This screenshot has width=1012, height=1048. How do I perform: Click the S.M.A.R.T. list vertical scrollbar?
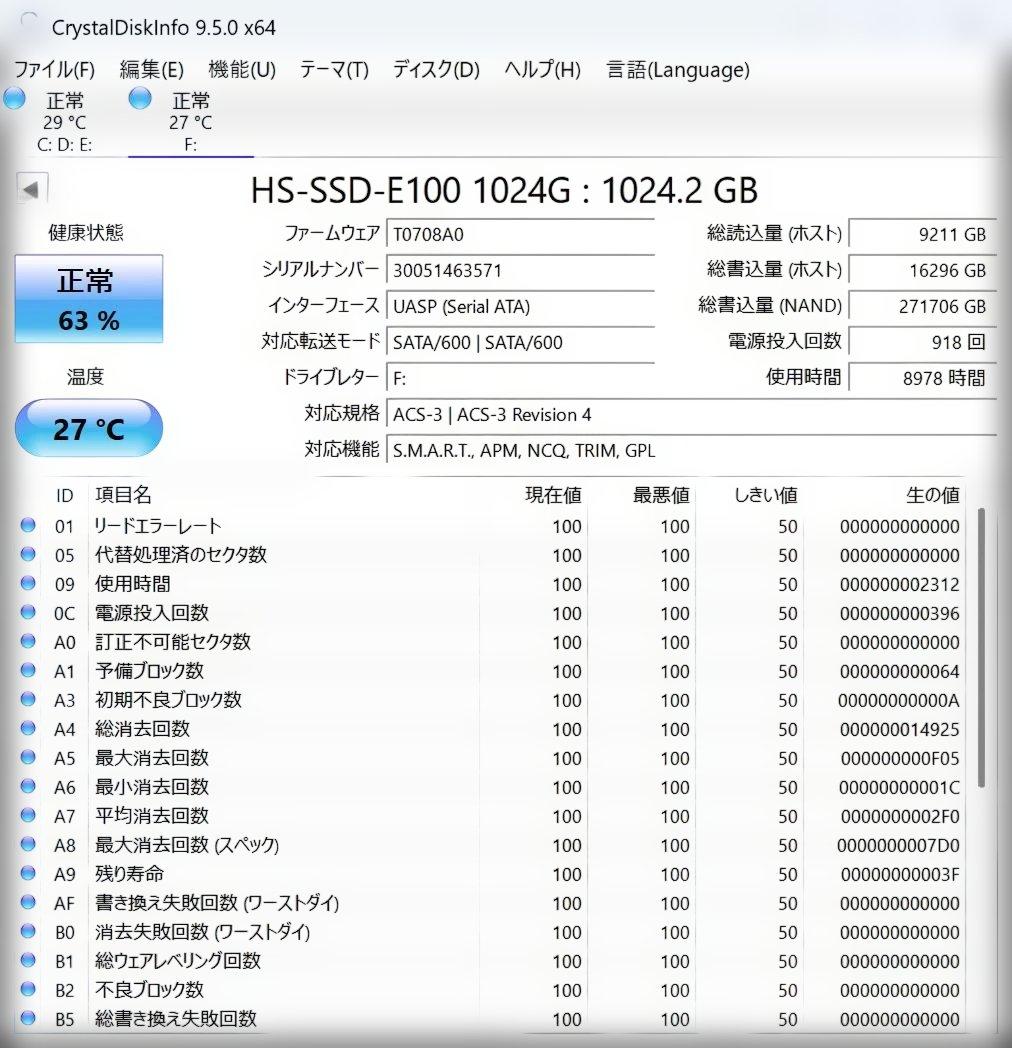(981, 648)
